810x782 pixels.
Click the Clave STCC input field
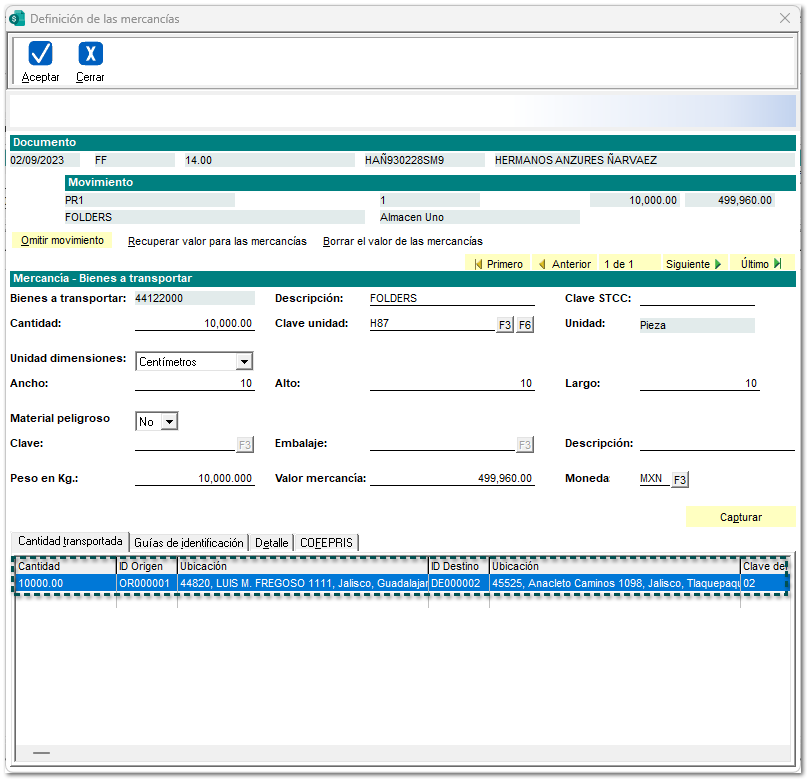[697, 298]
